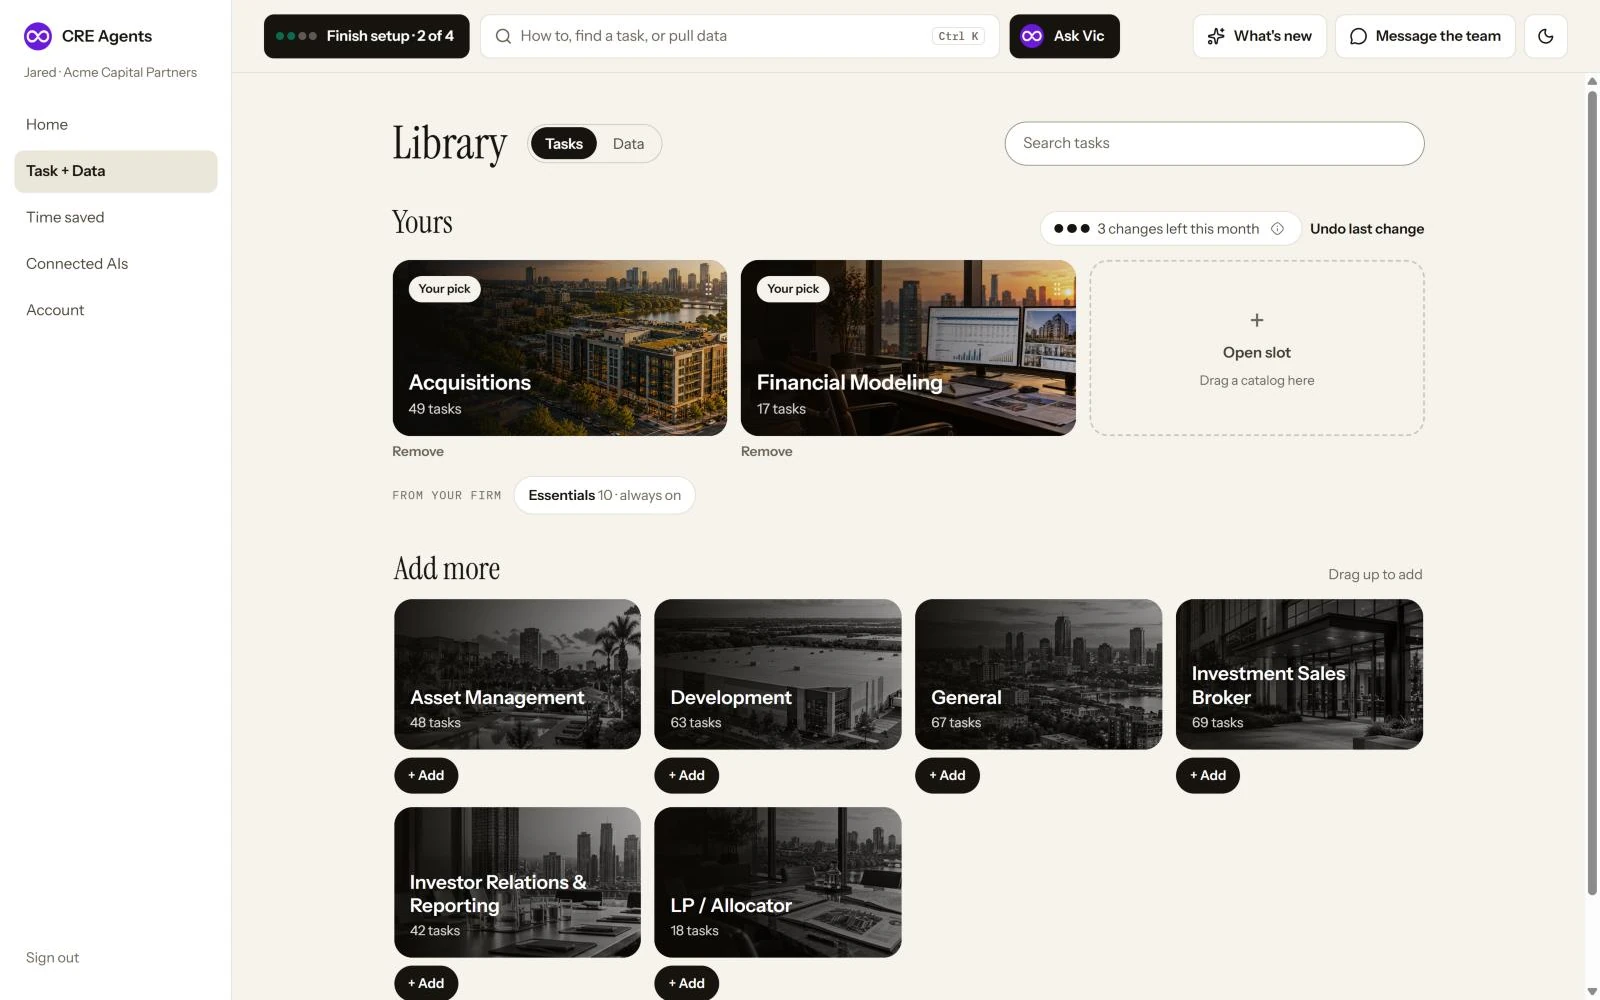The image size is (1600, 1000).
Task: Click Sign out in the sidebar
Action: [x=53, y=957]
